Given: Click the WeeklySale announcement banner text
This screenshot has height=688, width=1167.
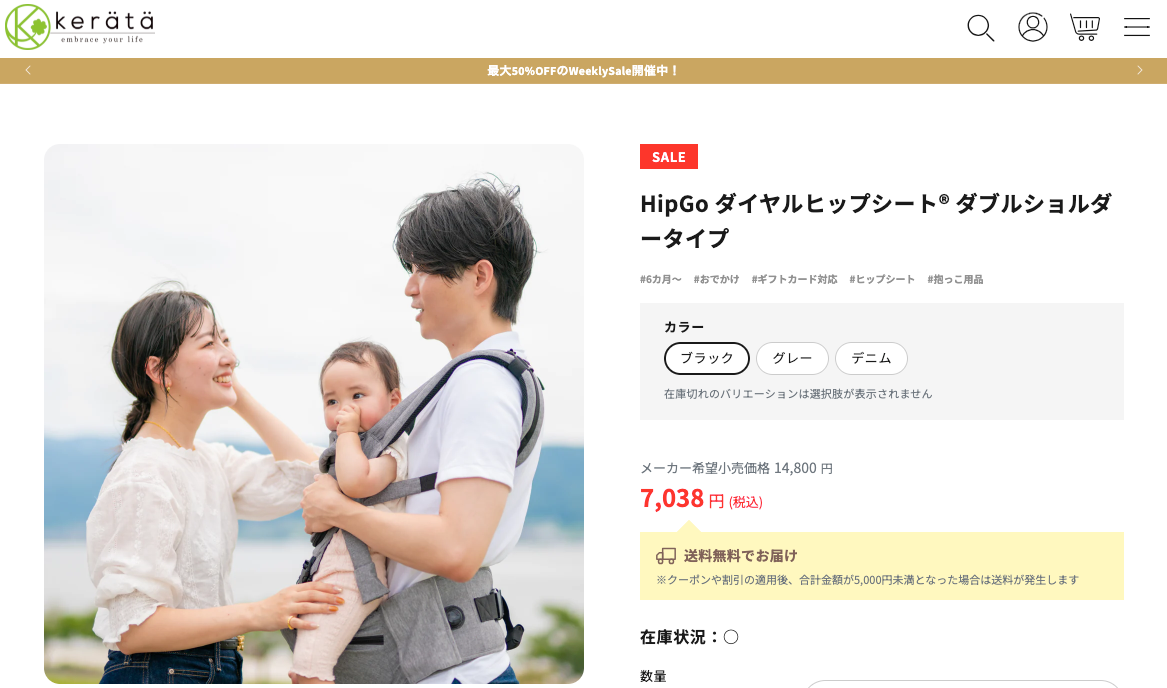Looking at the screenshot, I should [583, 71].
